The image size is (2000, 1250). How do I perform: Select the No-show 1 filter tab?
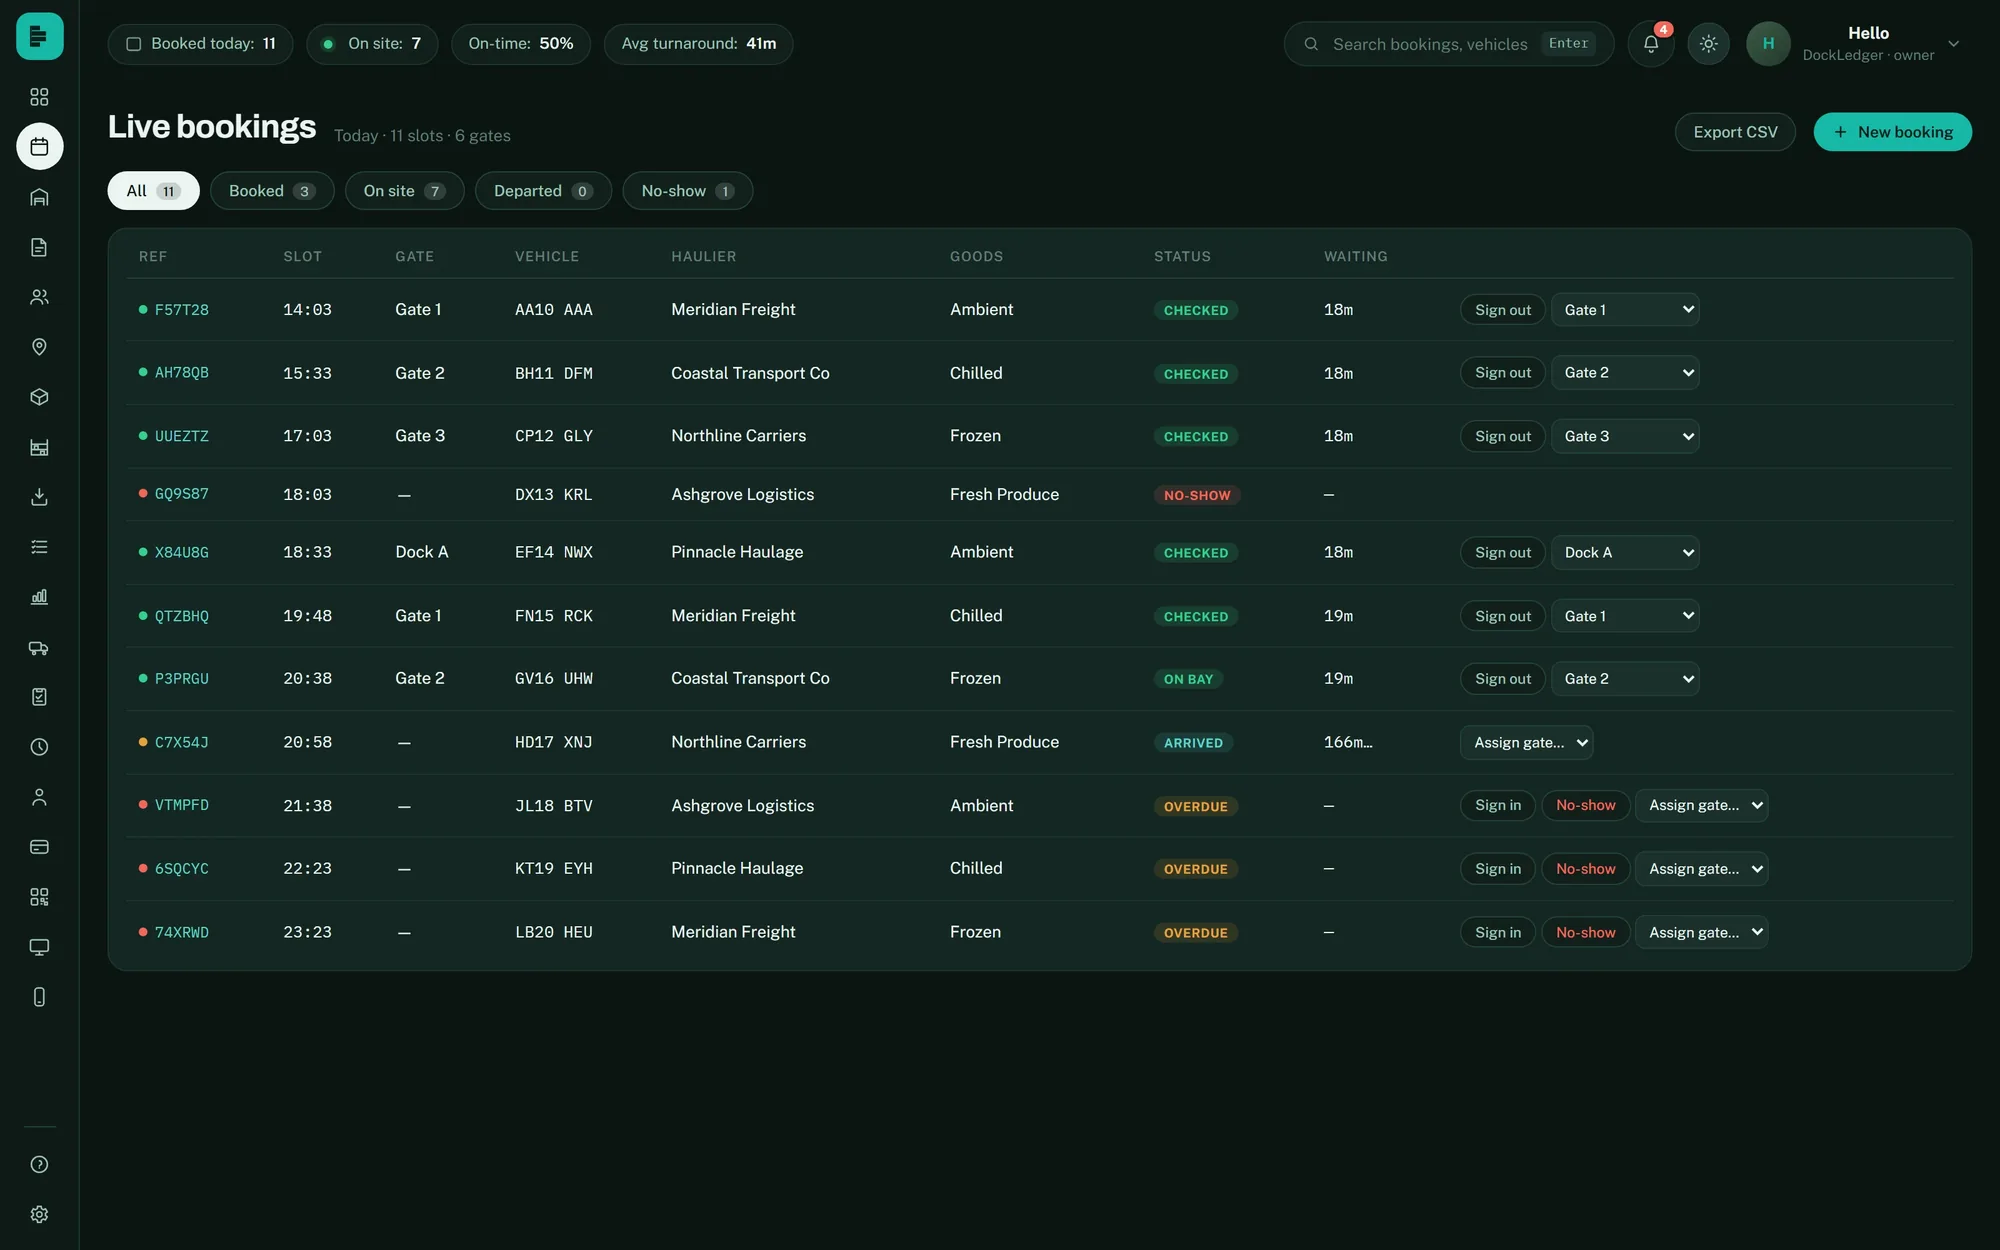(x=688, y=191)
